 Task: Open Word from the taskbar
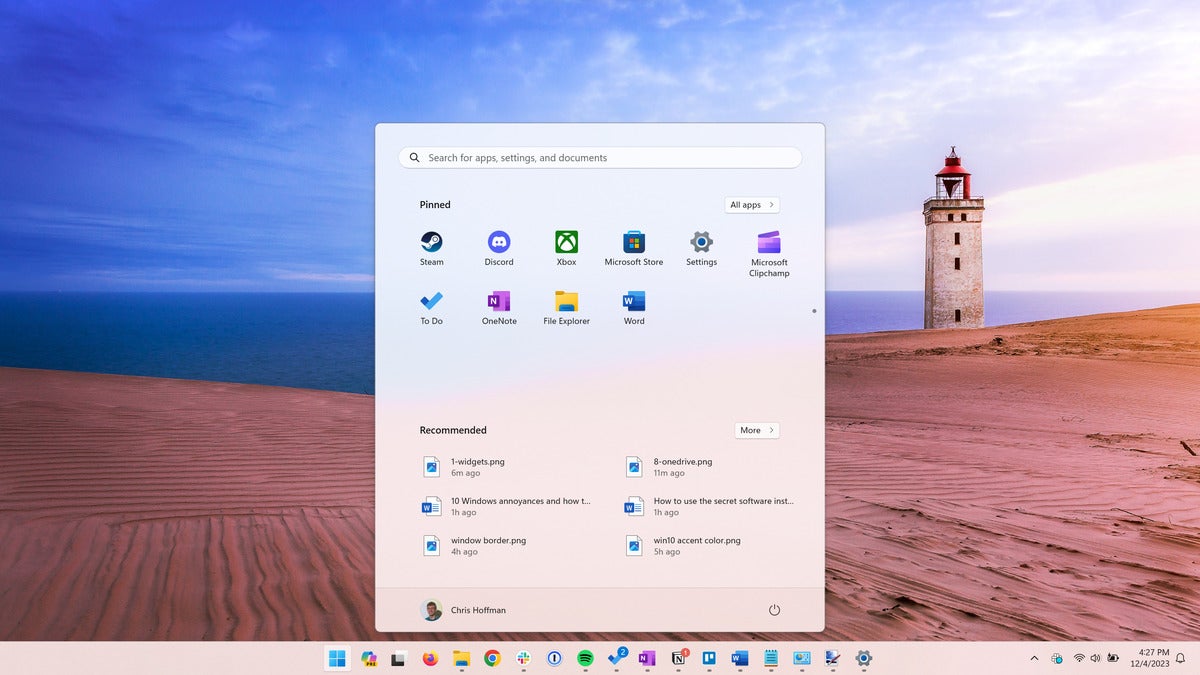pyautogui.click(x=740, y=658)
